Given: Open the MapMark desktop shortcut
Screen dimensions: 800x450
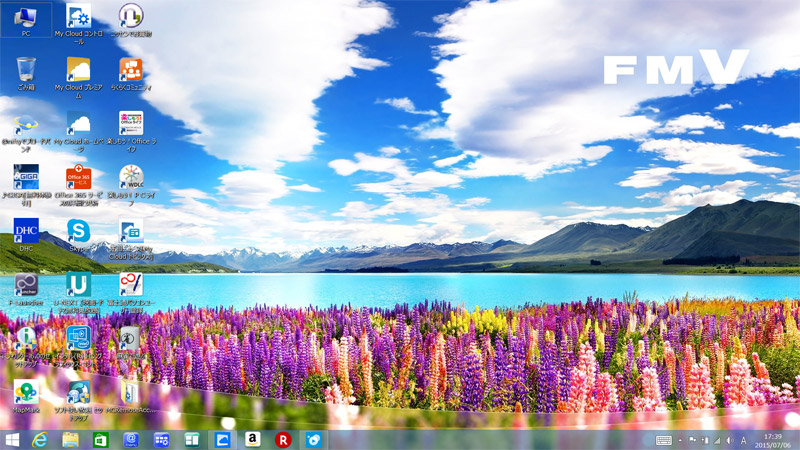Looking at the screenshot, I should (26, 392).
